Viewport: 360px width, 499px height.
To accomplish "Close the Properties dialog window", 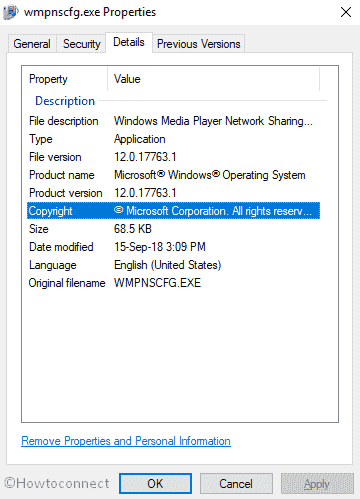I will tap(346, 12).
